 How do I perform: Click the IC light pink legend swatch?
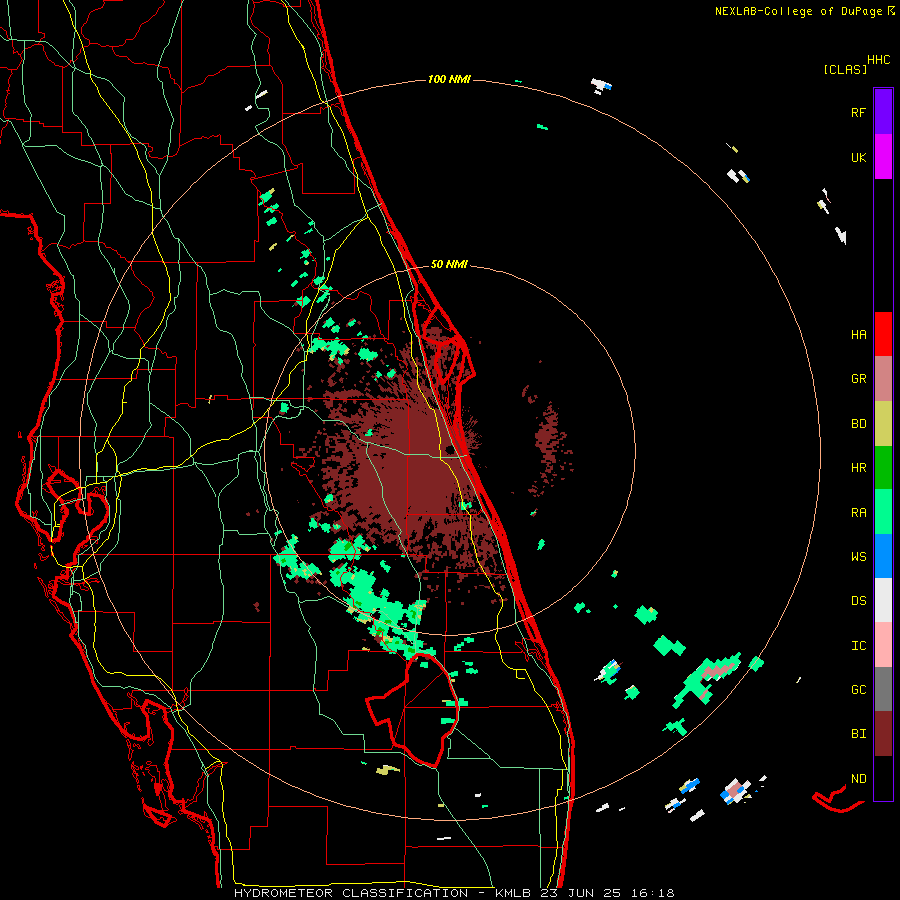[x=883, y=645]
